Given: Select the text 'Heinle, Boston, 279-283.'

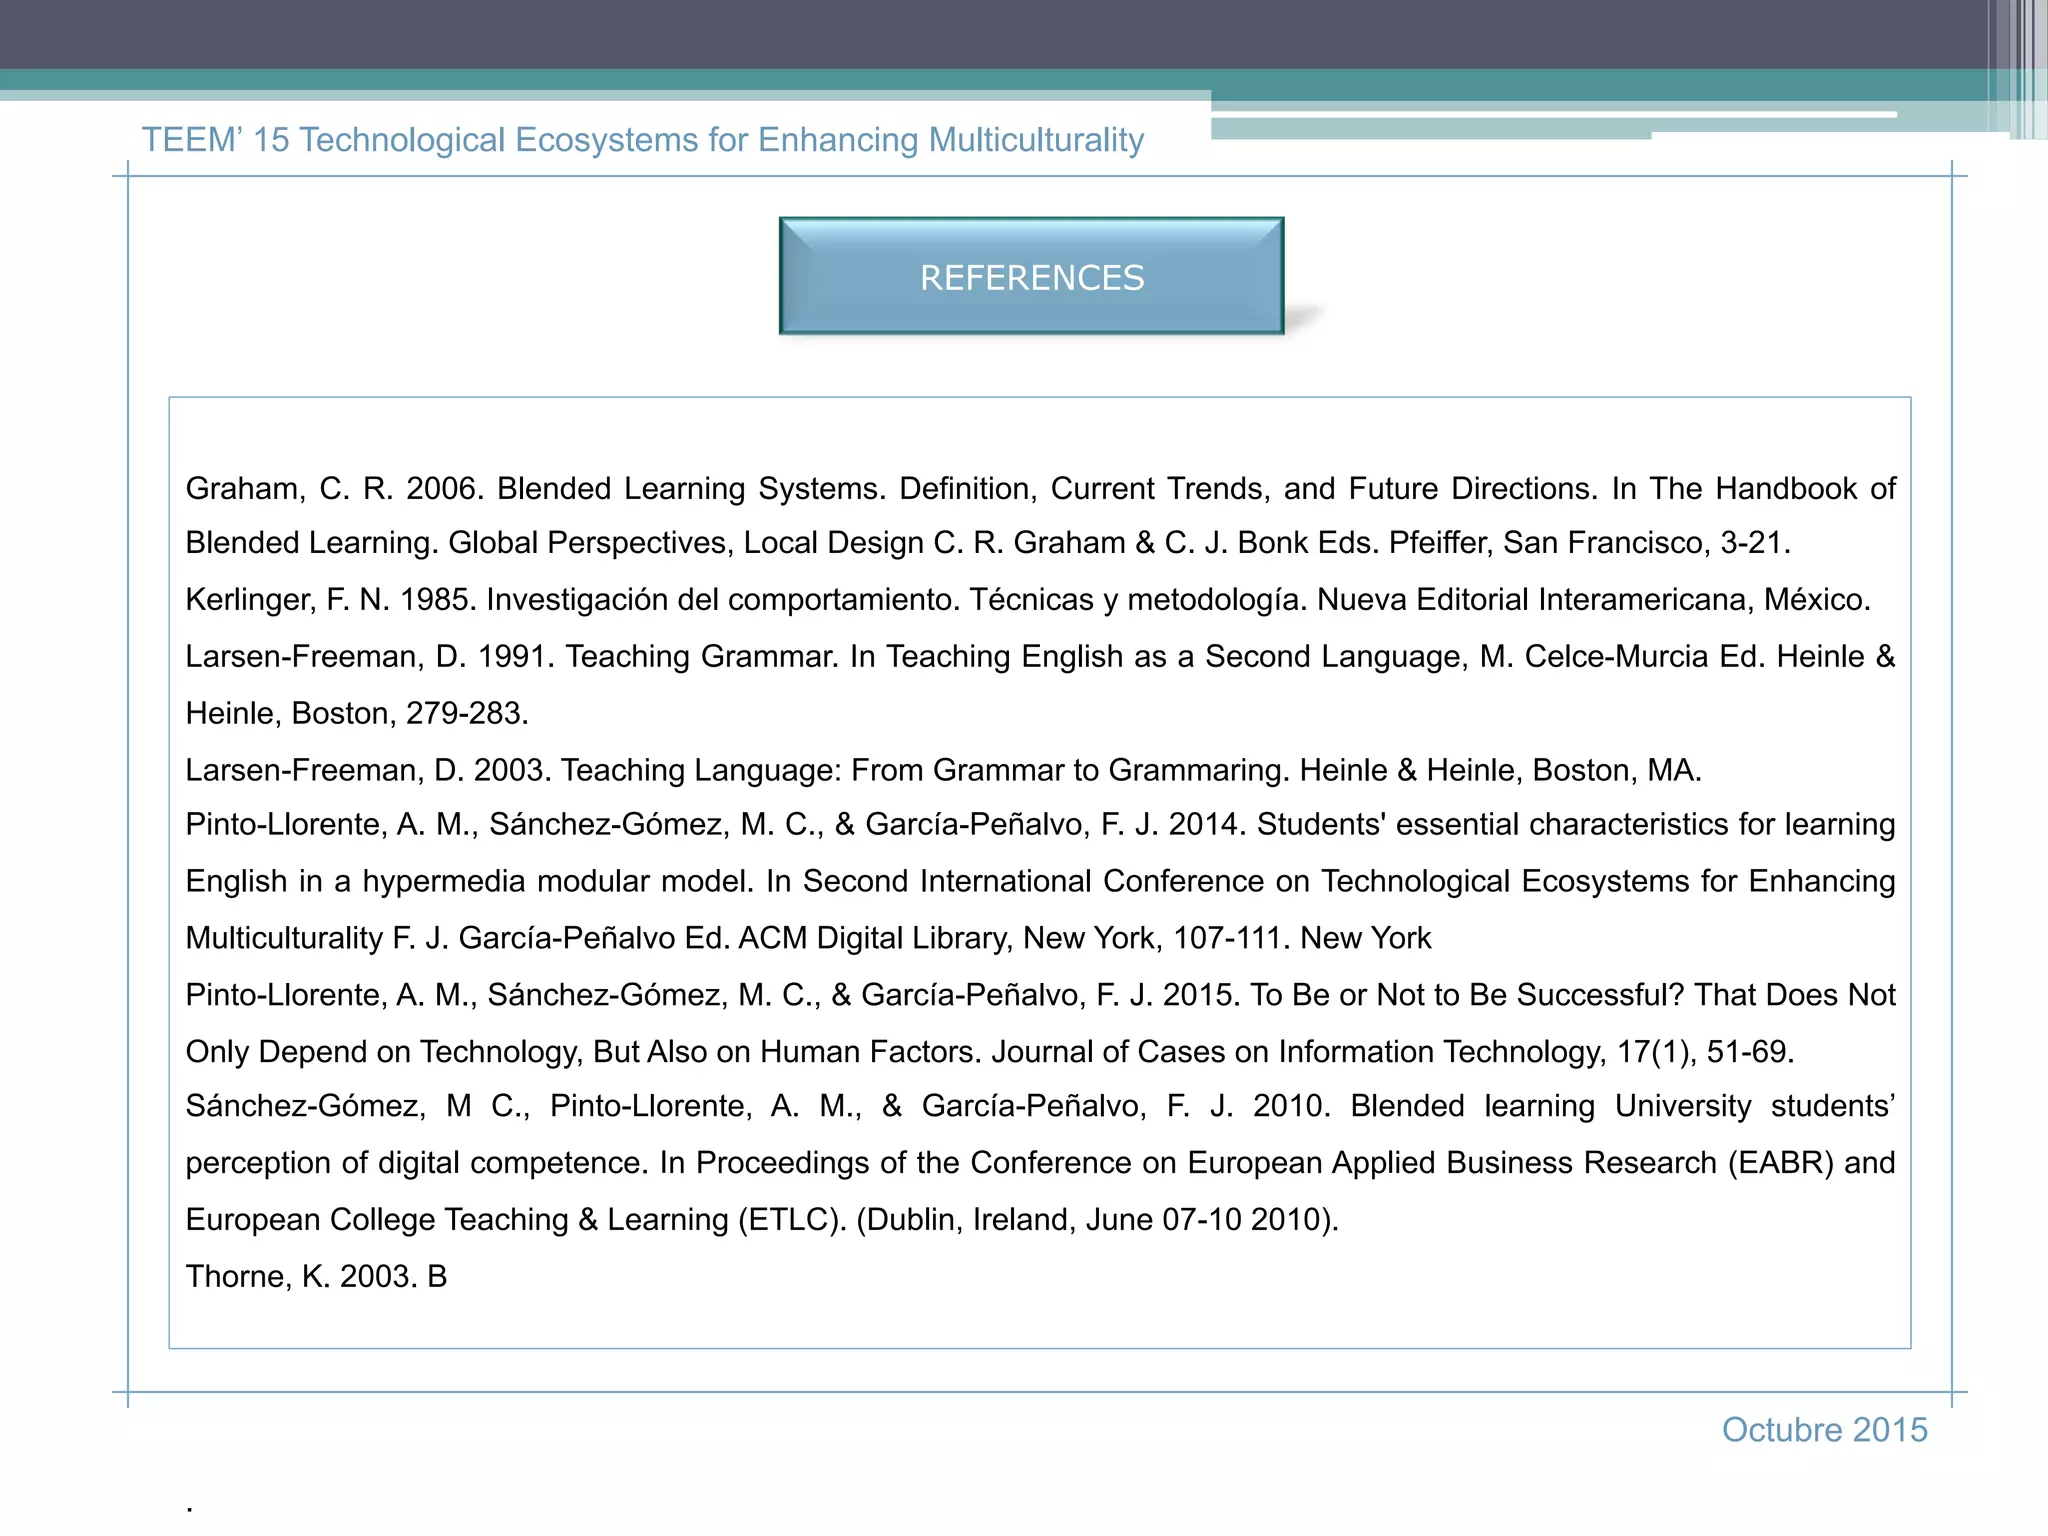Looking at the screenshot, I should [357, 713].
